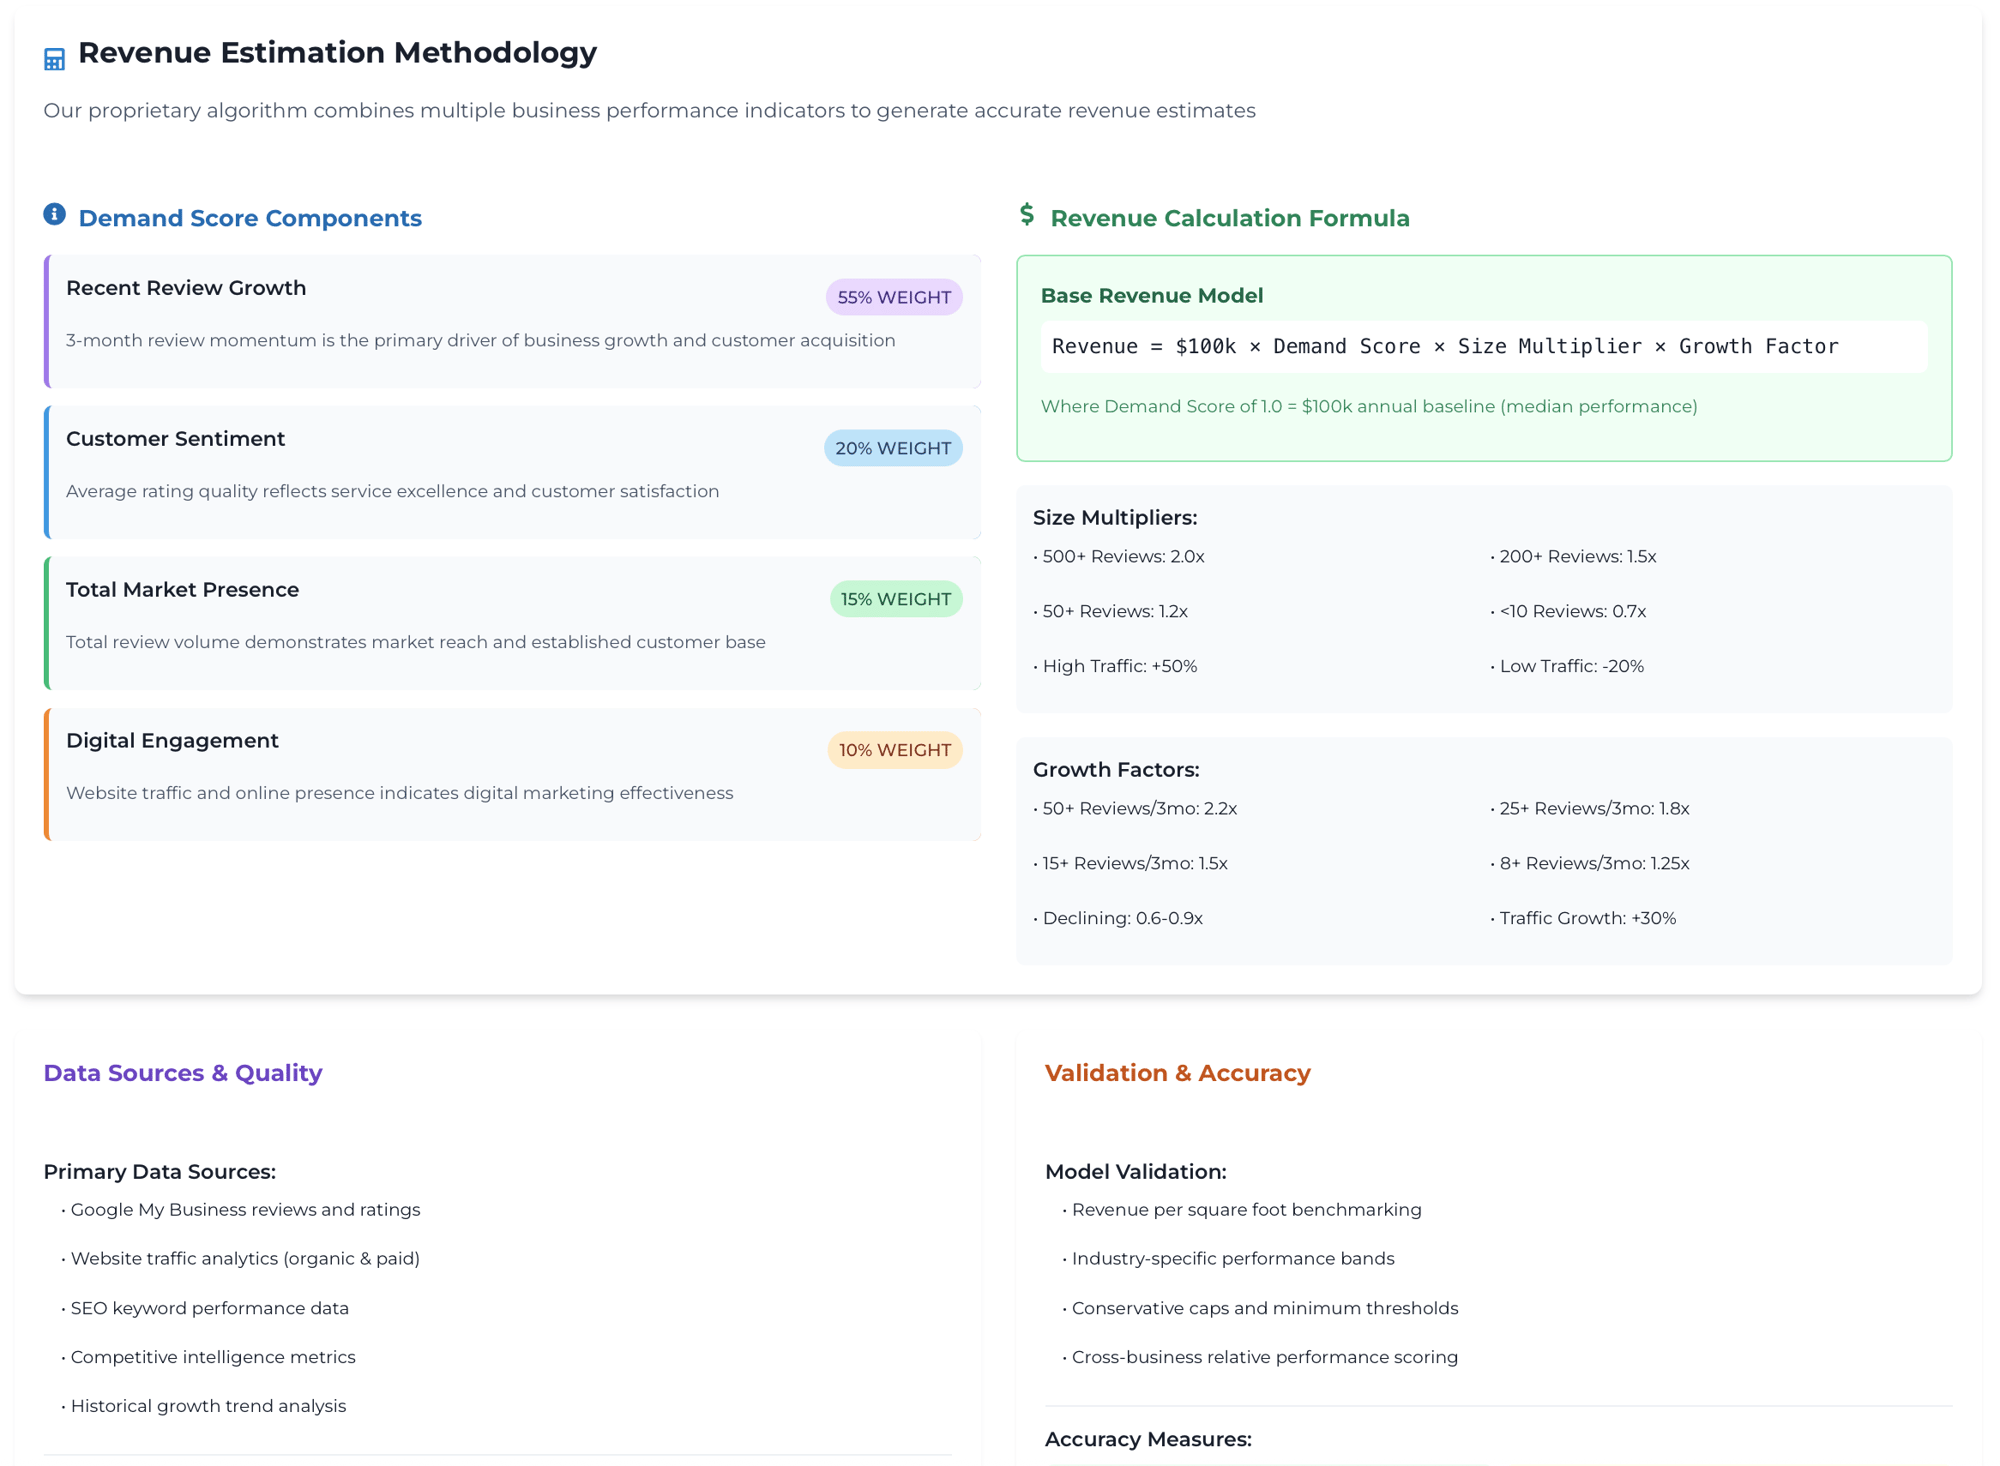2000x1466 pixels.
Task: Click the Total Market Presence heading
Action: pos(182,590)
